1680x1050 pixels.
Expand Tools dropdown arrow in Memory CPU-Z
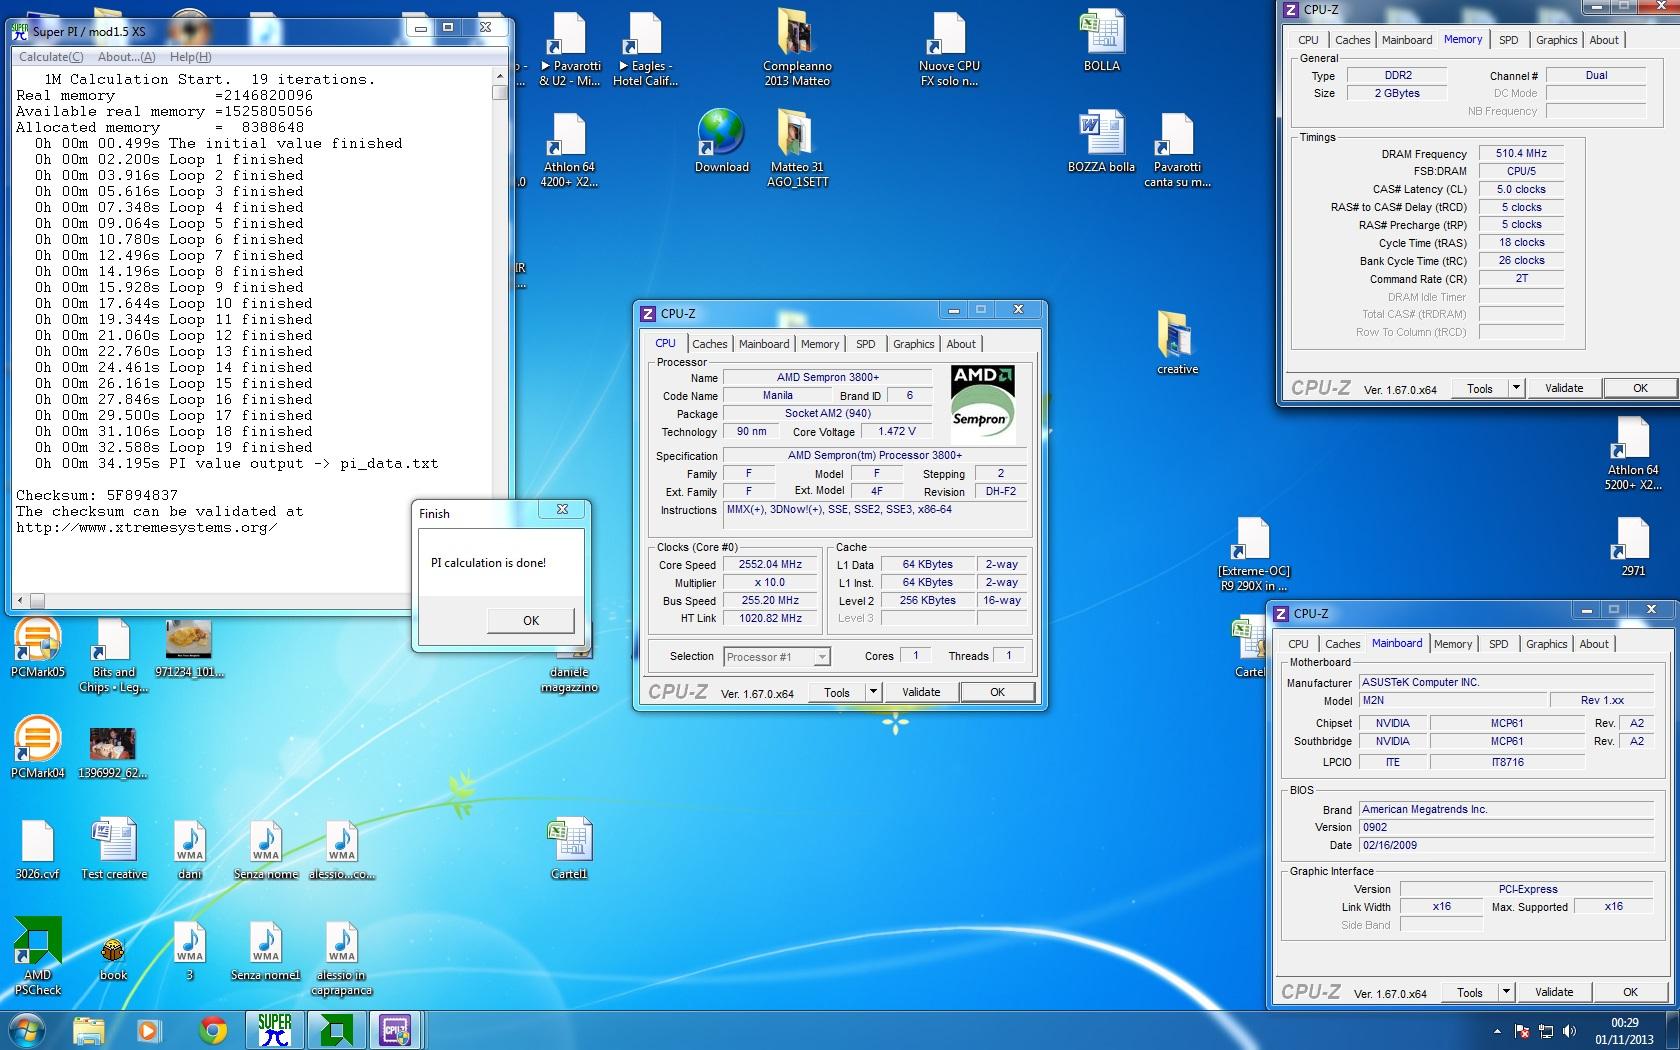tap(1516, 388)
